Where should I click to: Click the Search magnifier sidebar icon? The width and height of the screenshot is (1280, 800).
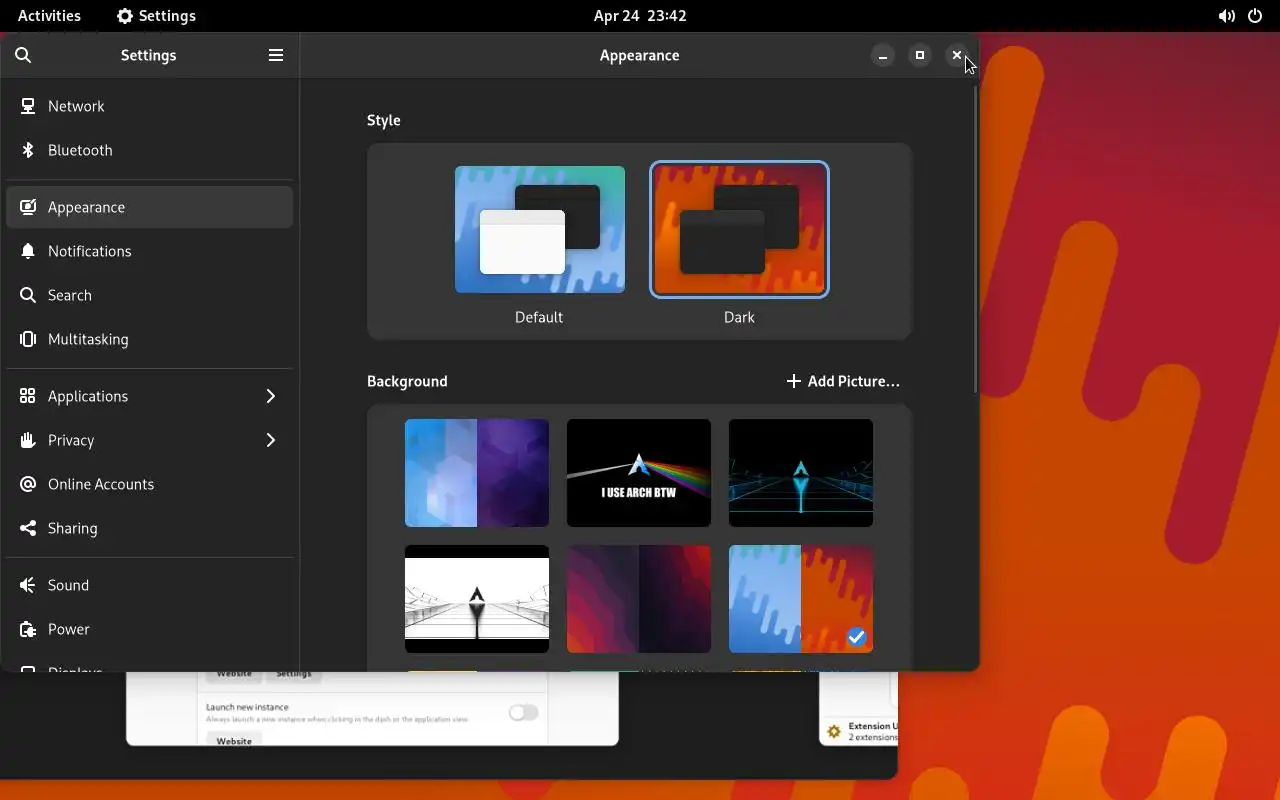point(28,295)
